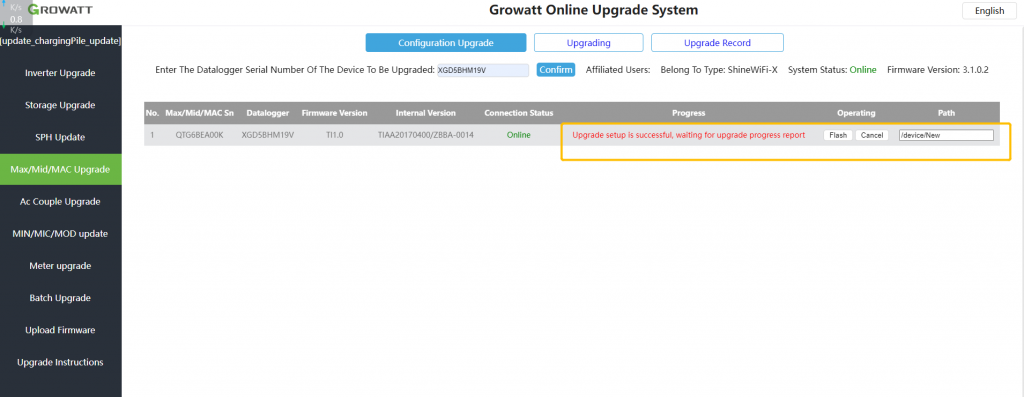Change language via English button
The image size is (1024, 397).
989,10
